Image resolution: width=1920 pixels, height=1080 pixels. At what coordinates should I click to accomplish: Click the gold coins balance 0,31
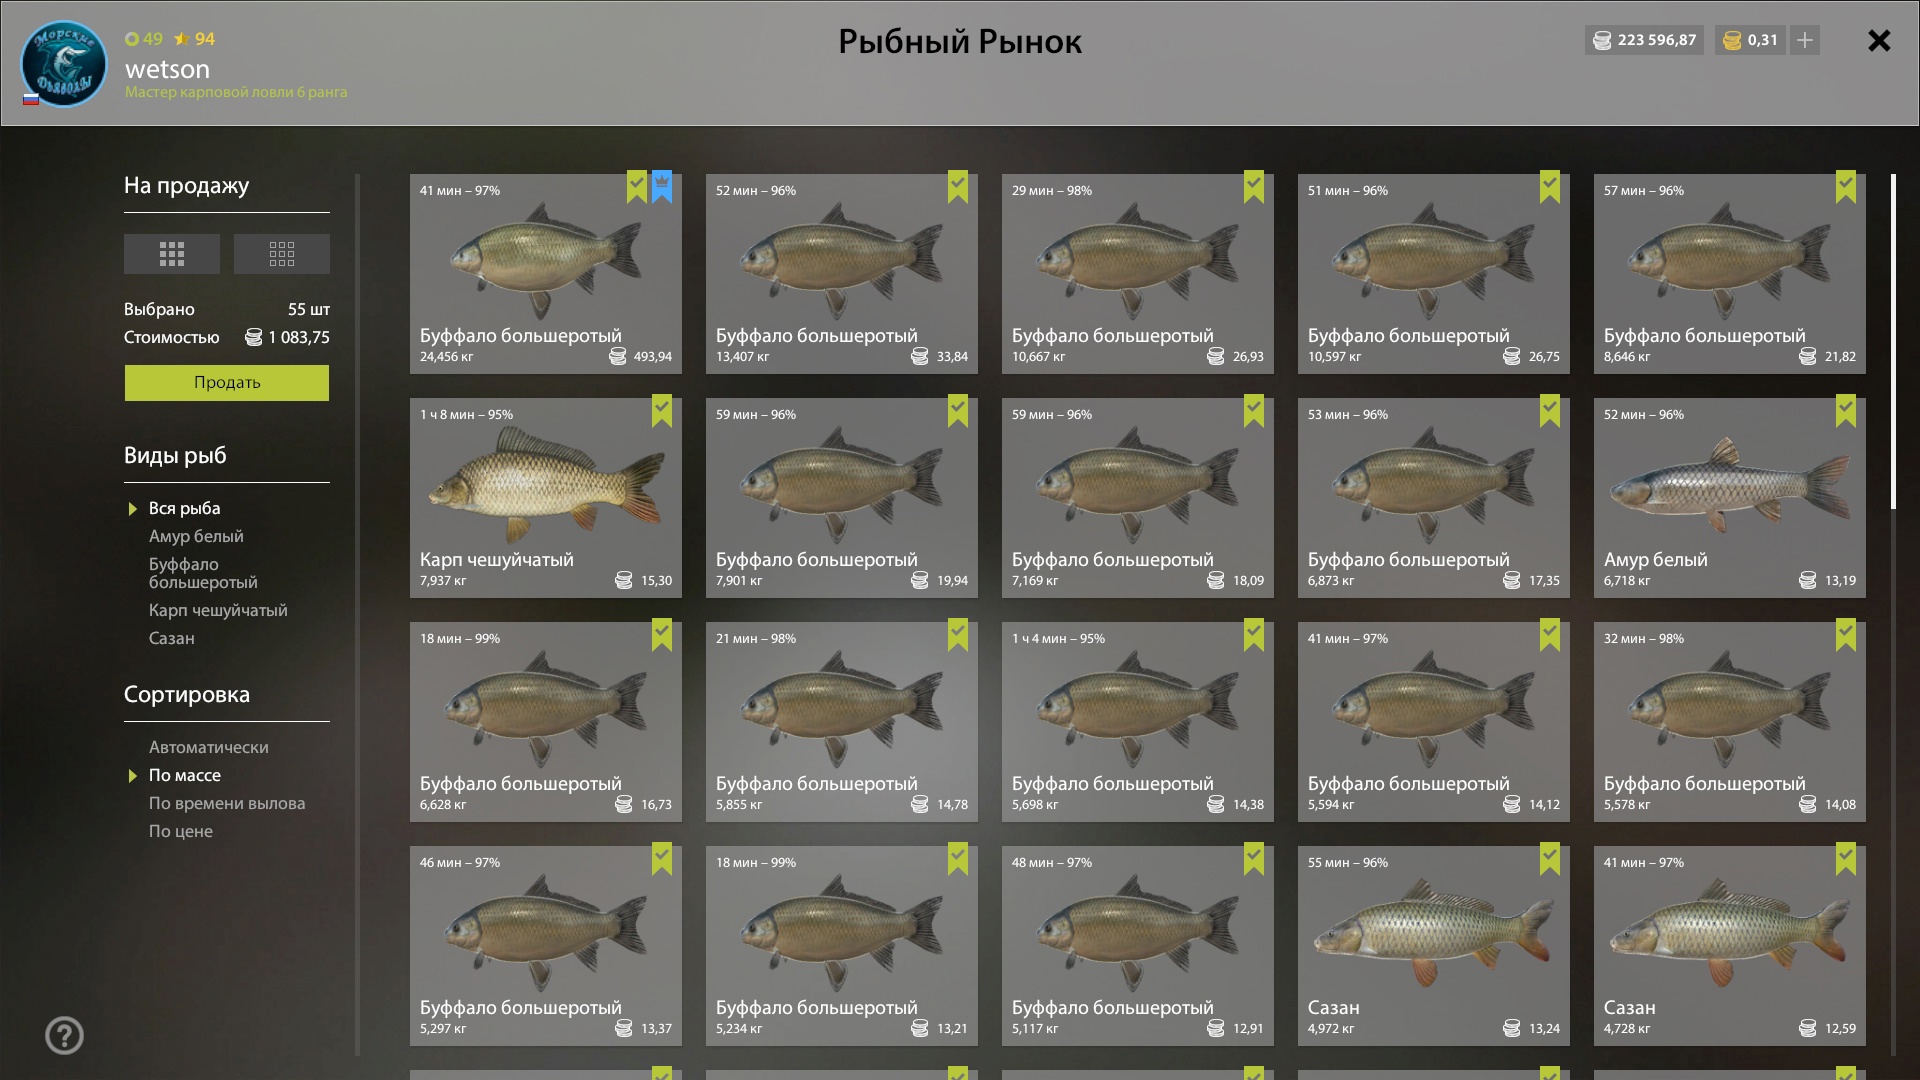(x=1751, y=40)
